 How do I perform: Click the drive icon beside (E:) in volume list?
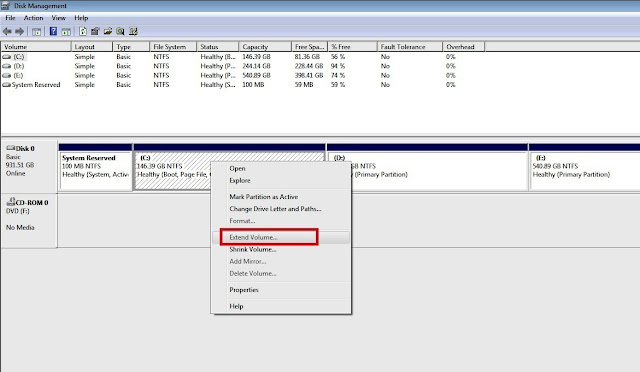[7, 76]
